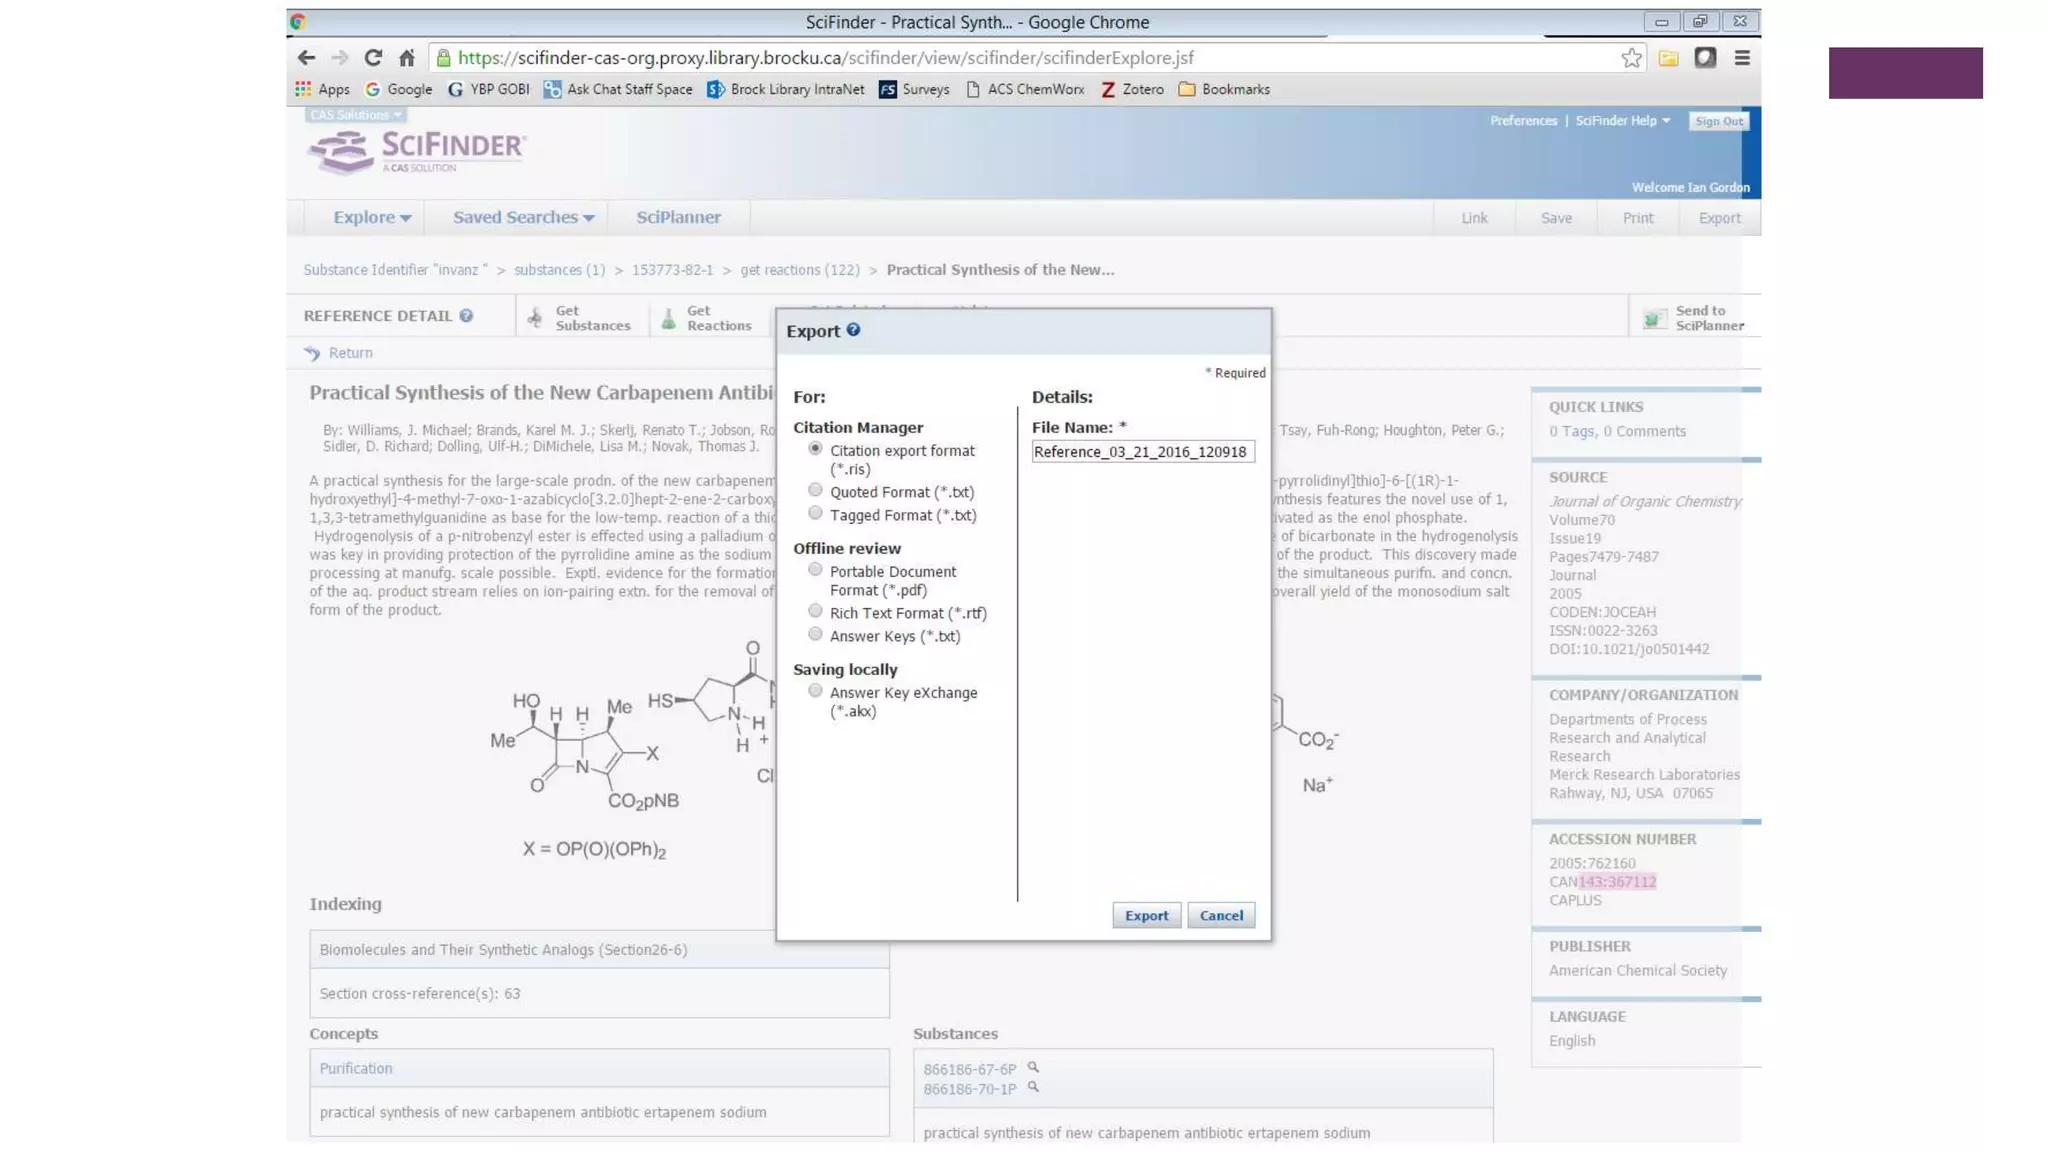The width and height of the screenshot is (2048, 1152).
Task: Open the Saved Searches dropdown
Action: click(x=523, y=217)
